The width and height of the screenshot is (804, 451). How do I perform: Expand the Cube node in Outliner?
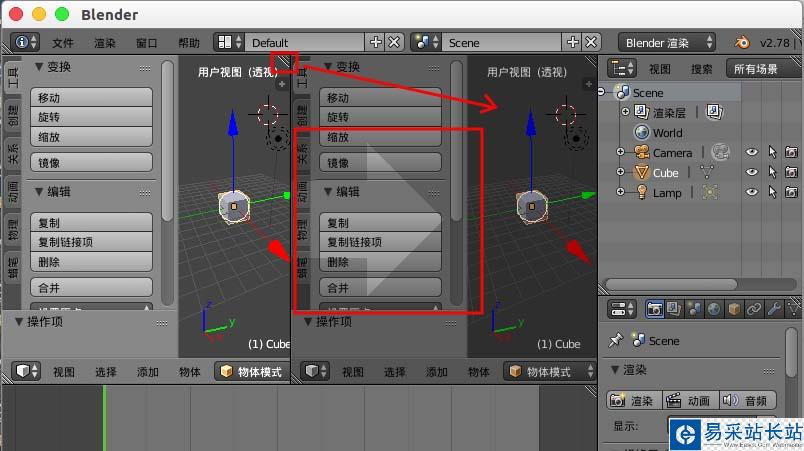coord(620,172)
